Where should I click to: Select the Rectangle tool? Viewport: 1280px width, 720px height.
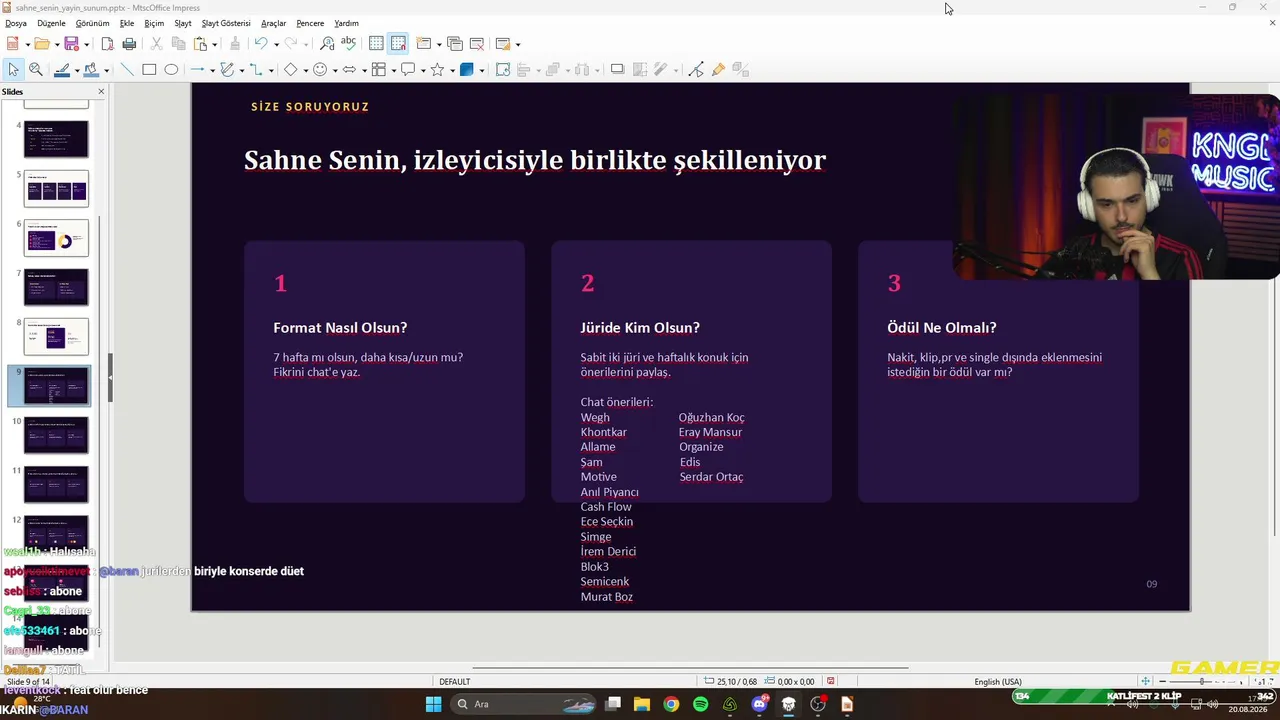[149, 70]
